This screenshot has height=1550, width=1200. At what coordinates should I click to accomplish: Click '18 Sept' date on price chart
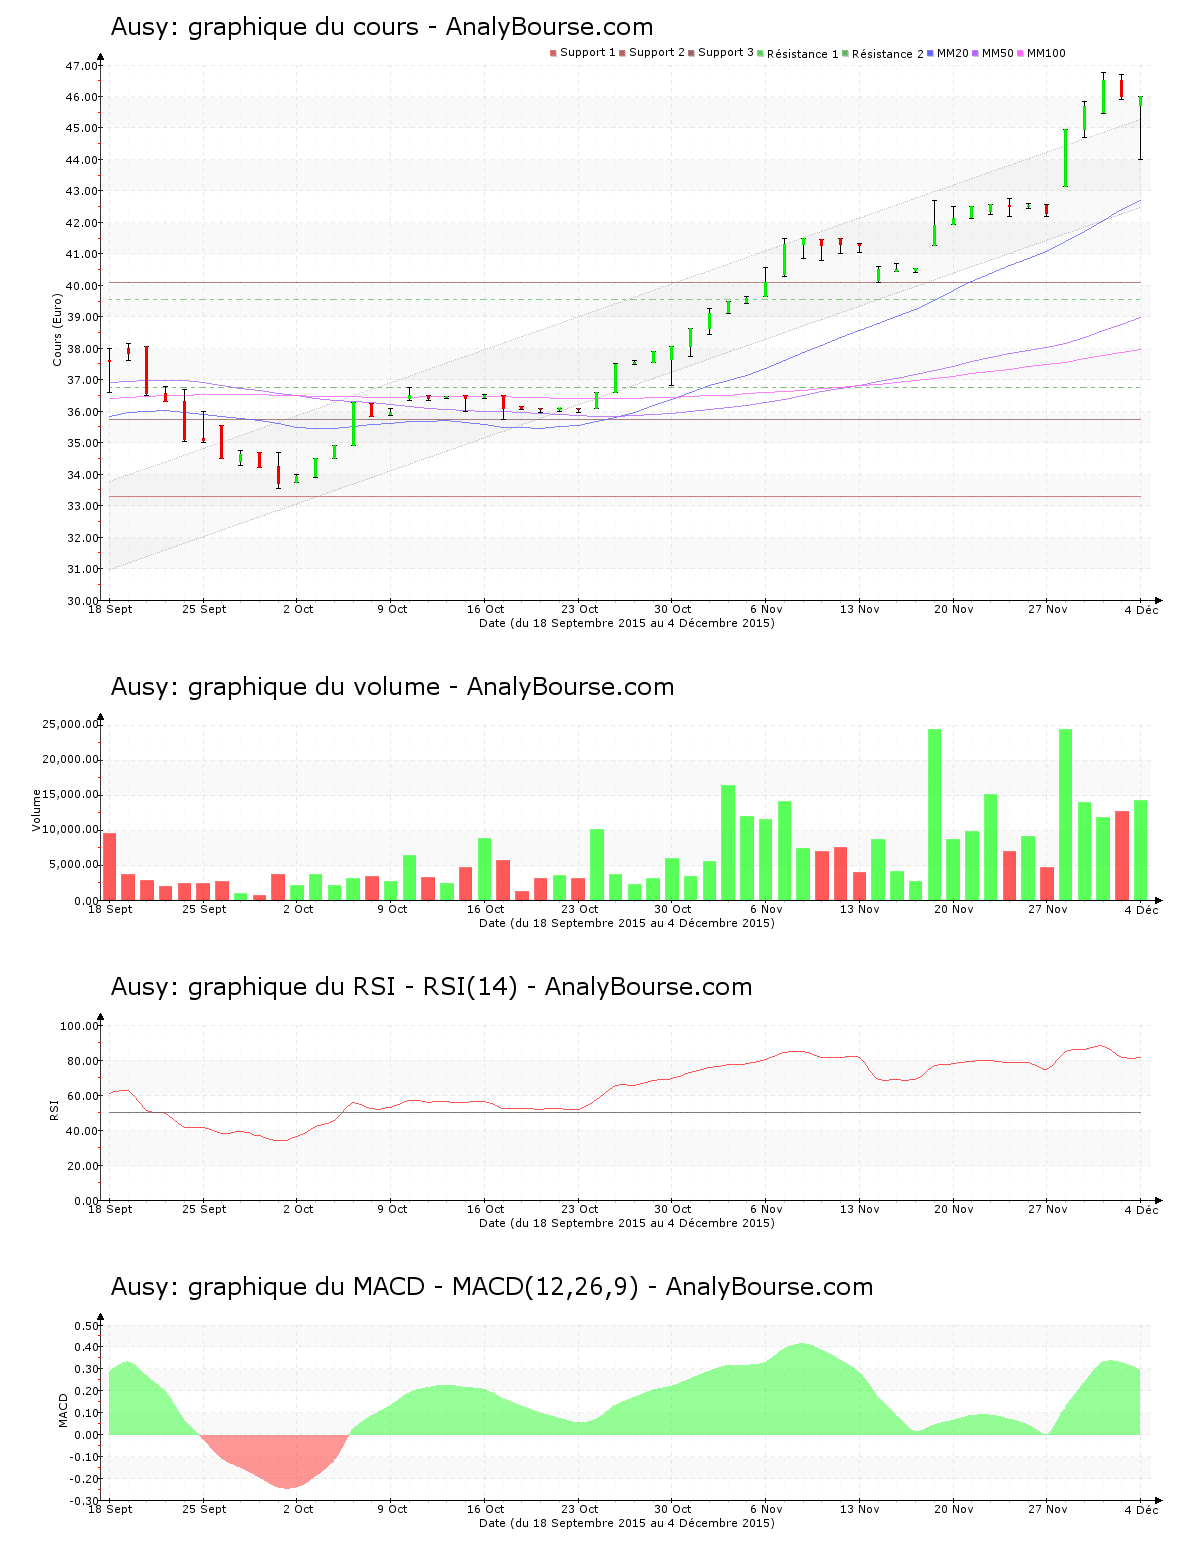[110, 609]
